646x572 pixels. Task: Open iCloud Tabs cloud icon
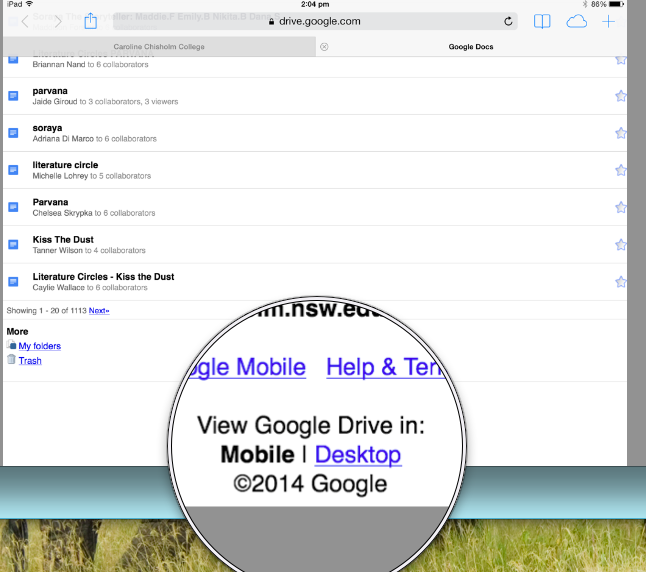point(576,21)
